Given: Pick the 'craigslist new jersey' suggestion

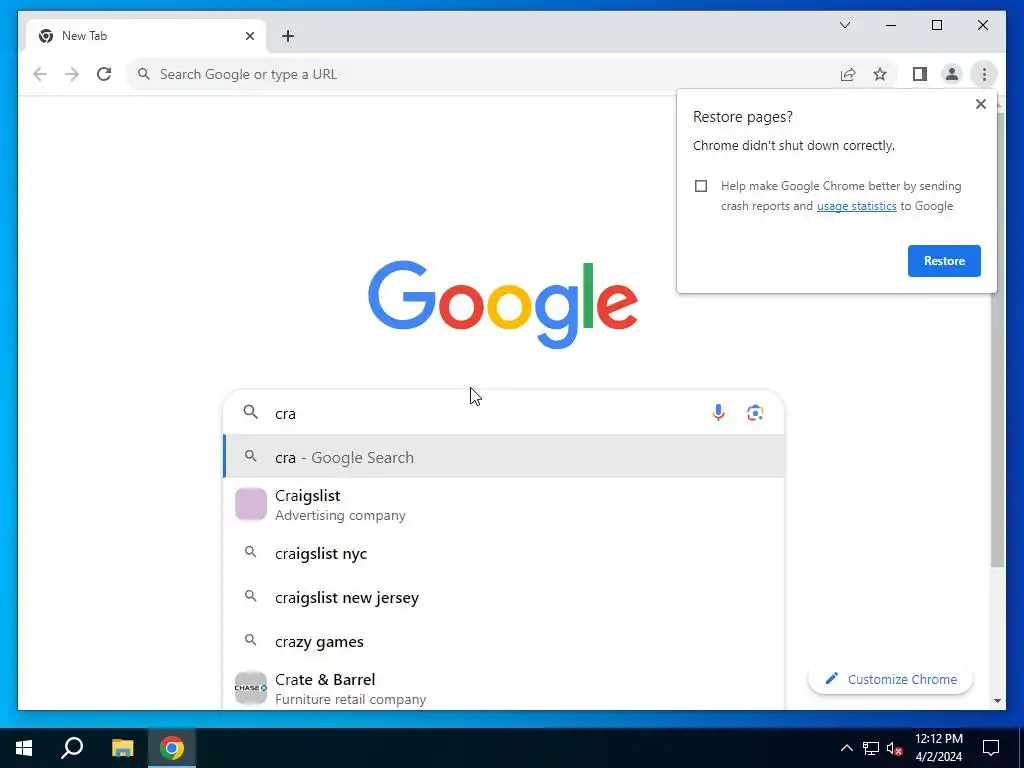Looking at the screenshot, I should pyautogui.click(x=504, y=597).
